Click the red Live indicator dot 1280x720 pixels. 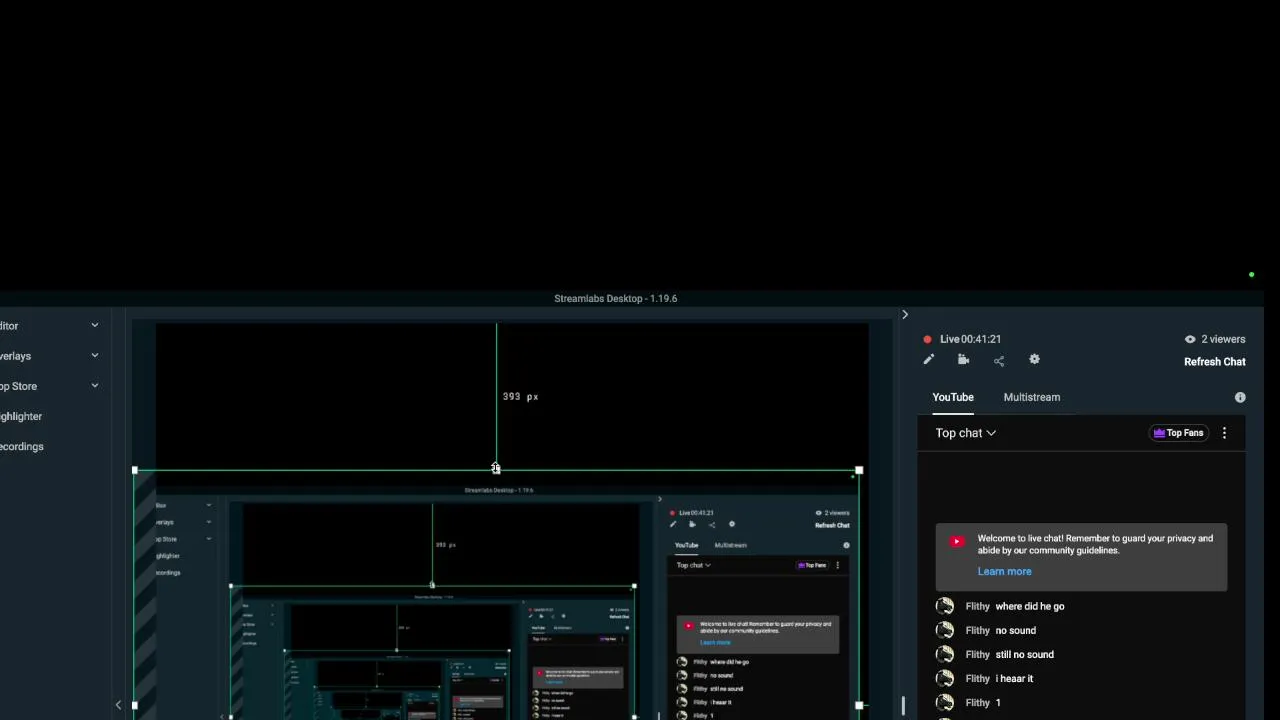(927, 339)
